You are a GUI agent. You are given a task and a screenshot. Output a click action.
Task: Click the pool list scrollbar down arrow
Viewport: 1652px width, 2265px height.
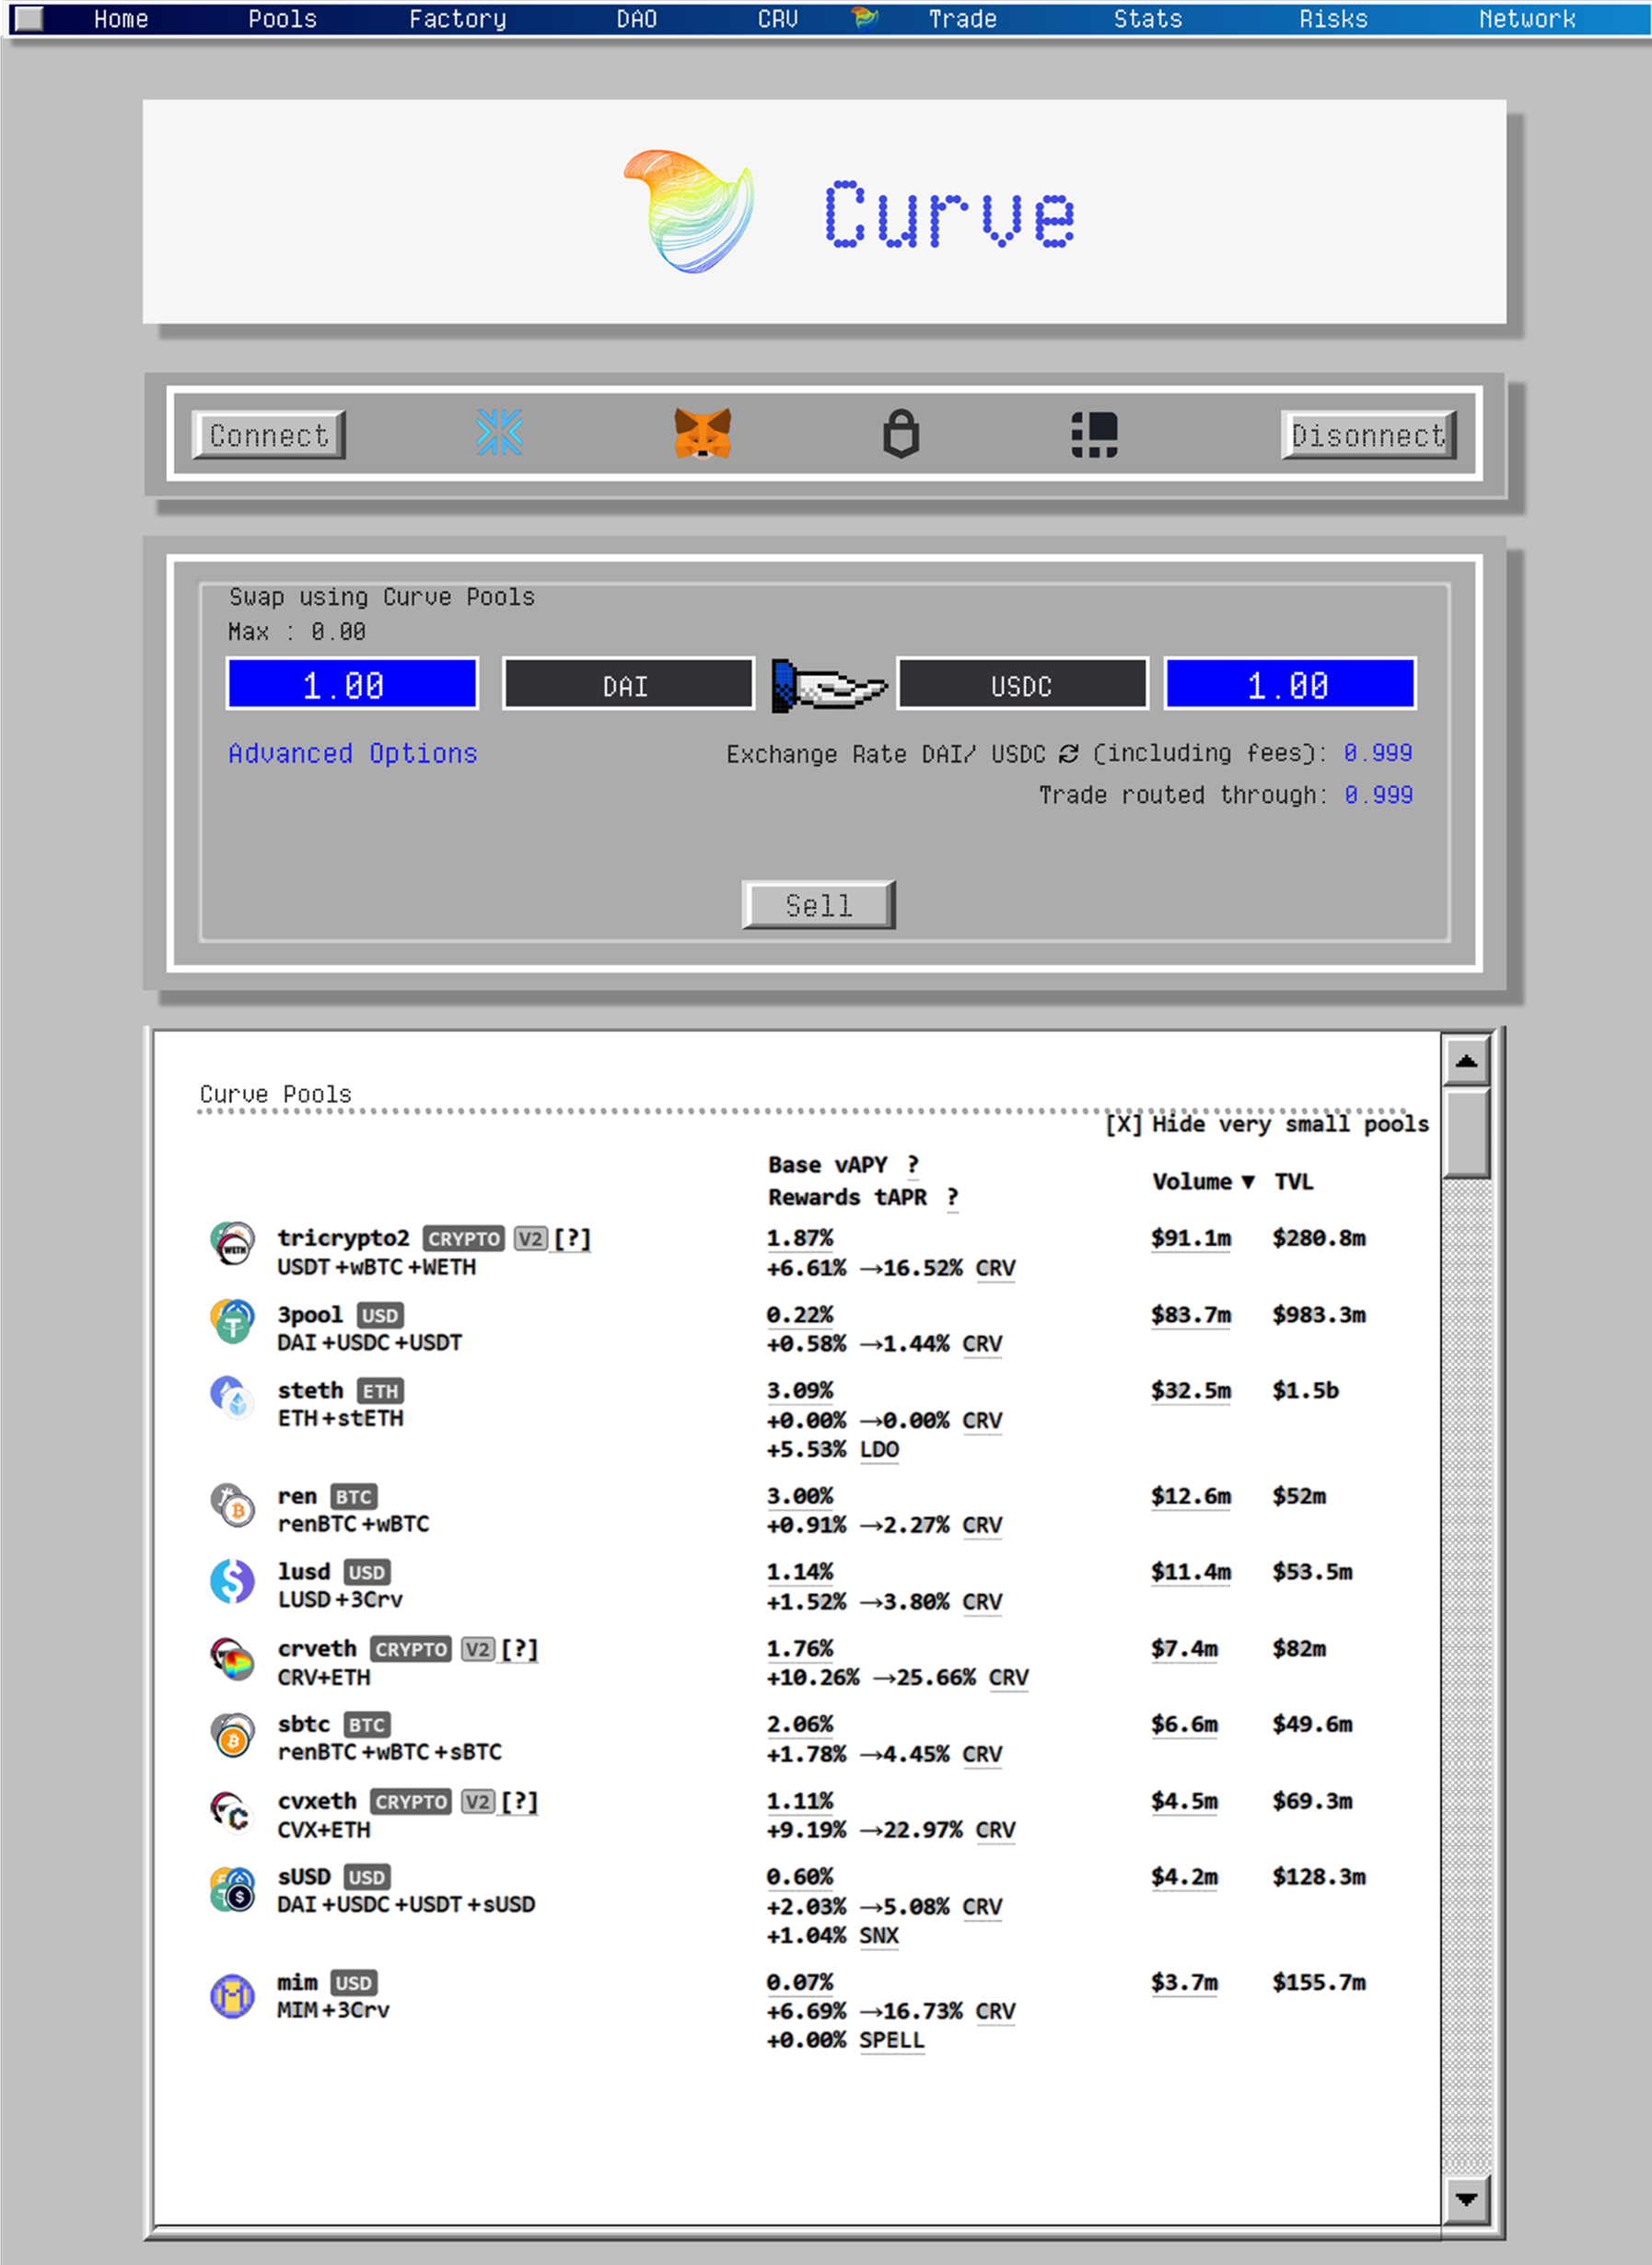coord(1466,2198)
